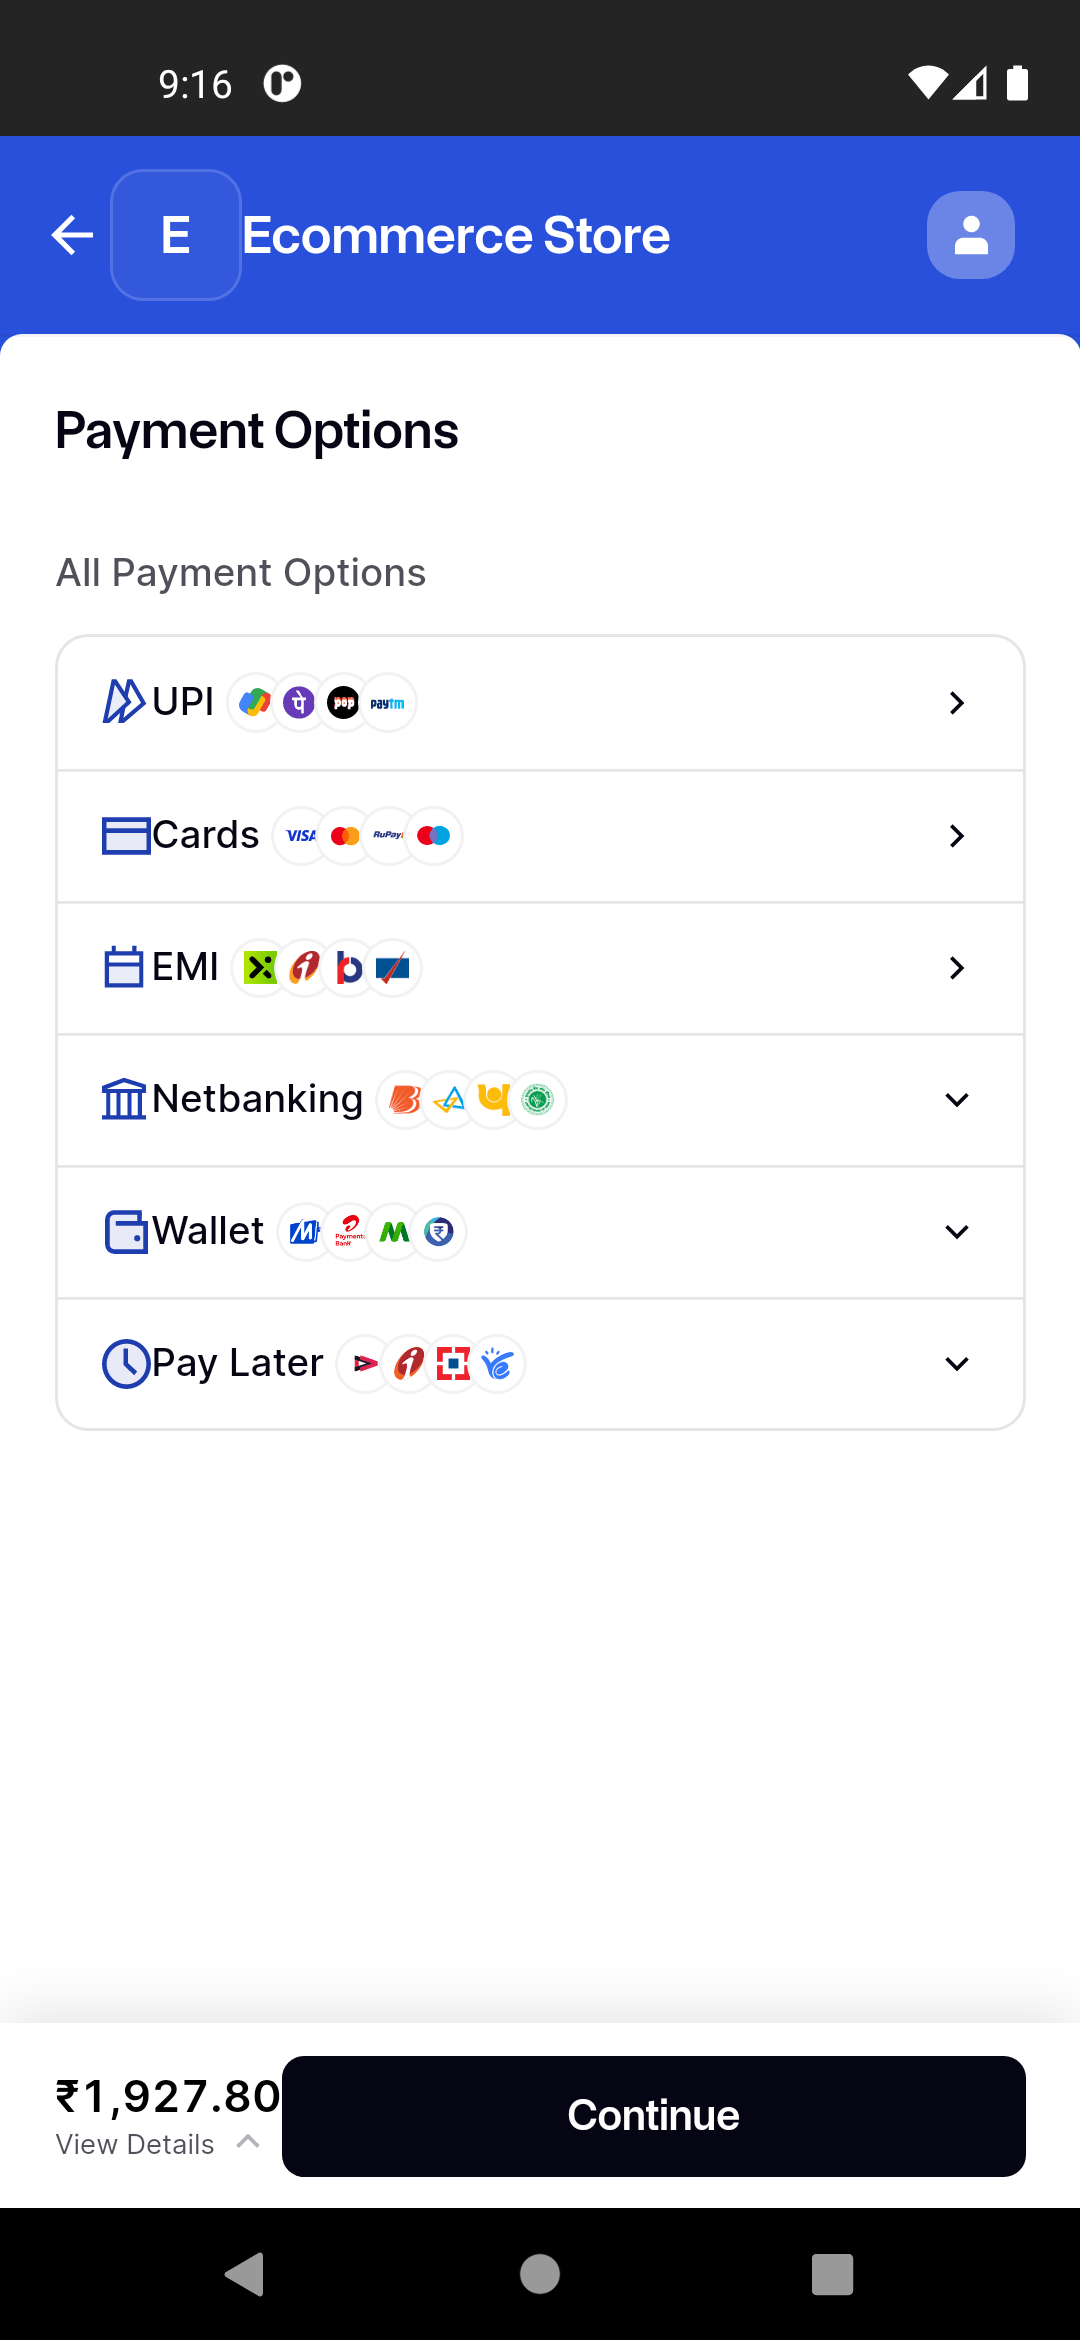Open the EMI options arrow
Screen dimensions: 1080x2340
click(x=956, y=968)
